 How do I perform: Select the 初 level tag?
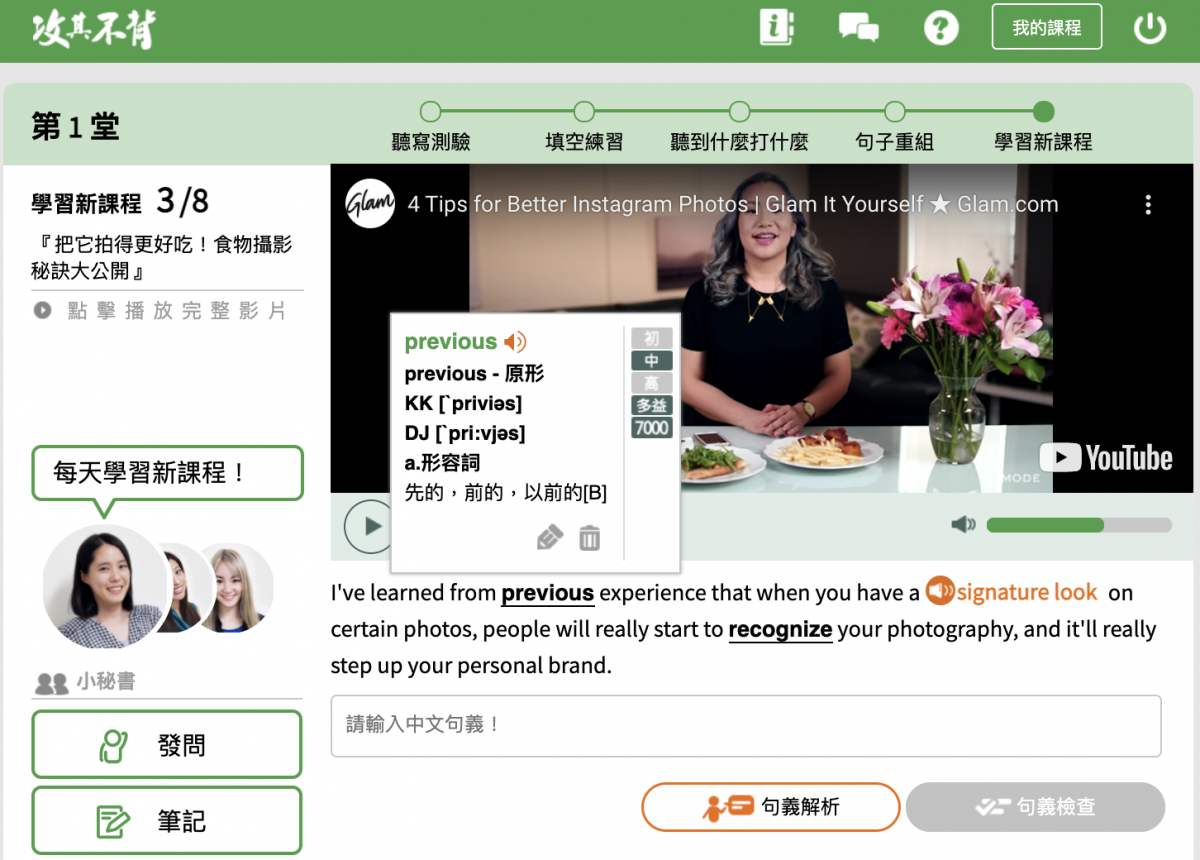651,338
